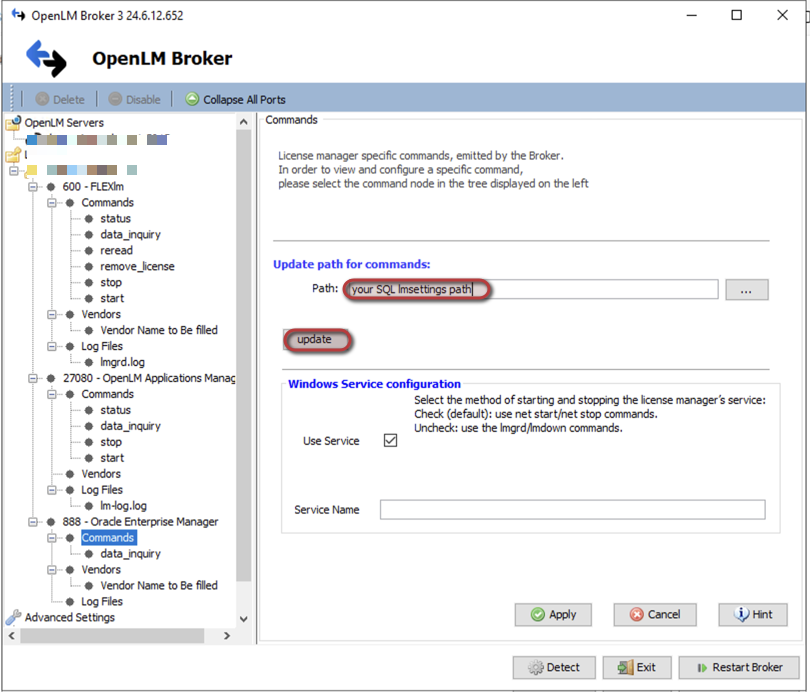
Task: Click the Apply button
Action: [x=553, y=614]
